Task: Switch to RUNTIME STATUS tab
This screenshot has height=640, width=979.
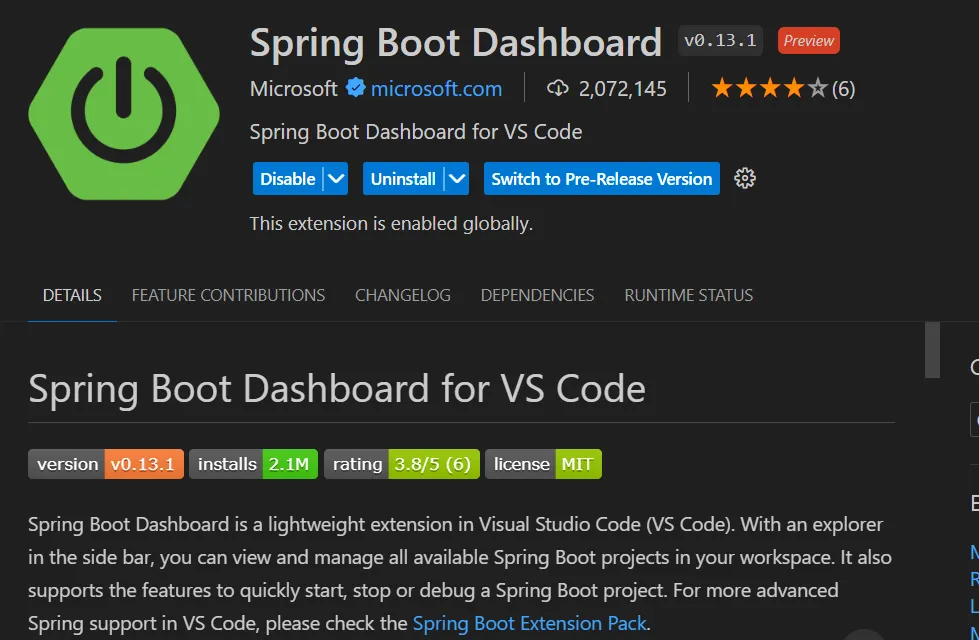Action: [x=689, y=295]
